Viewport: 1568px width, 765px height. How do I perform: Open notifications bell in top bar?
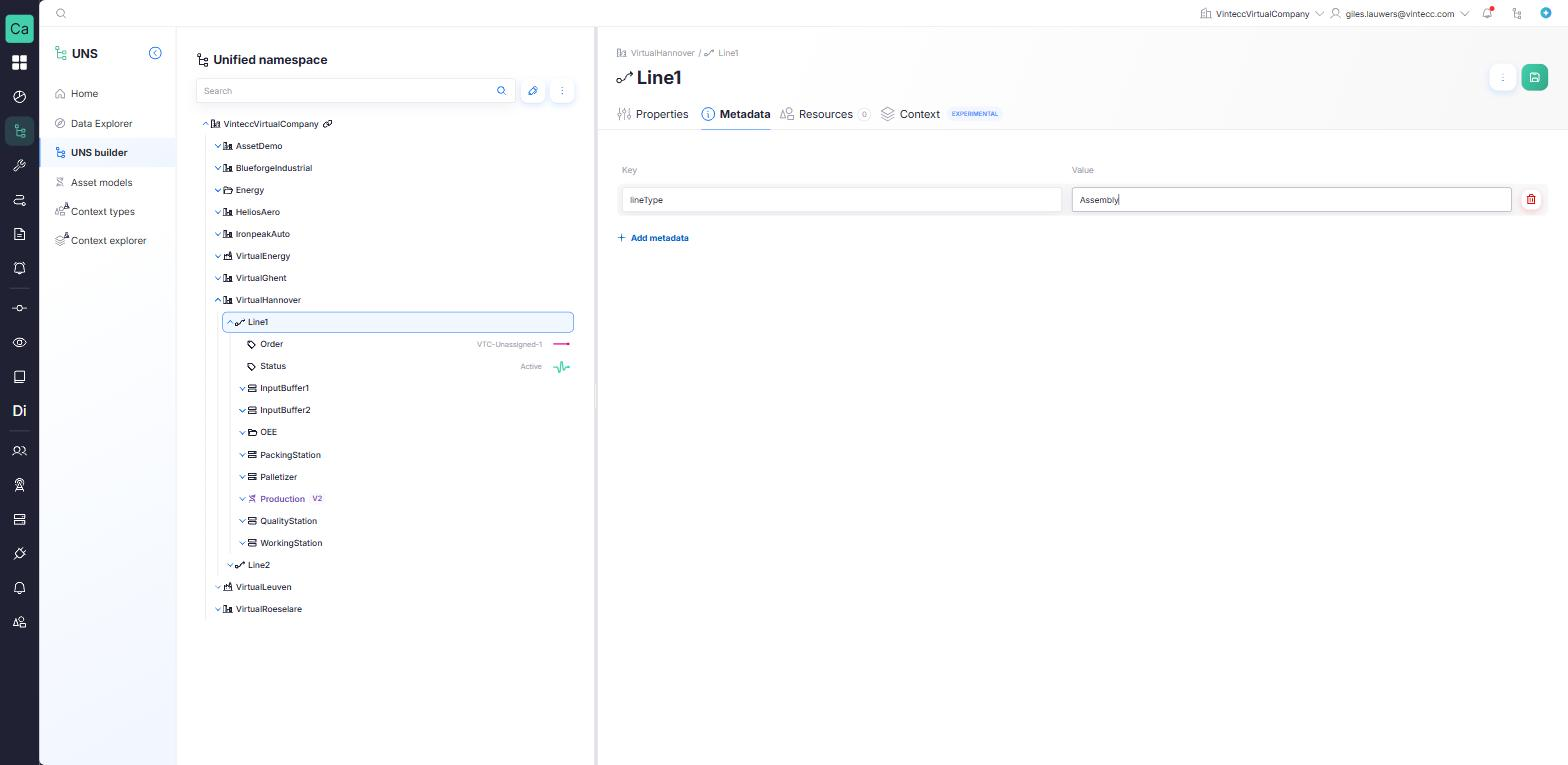pos(1488,13)
